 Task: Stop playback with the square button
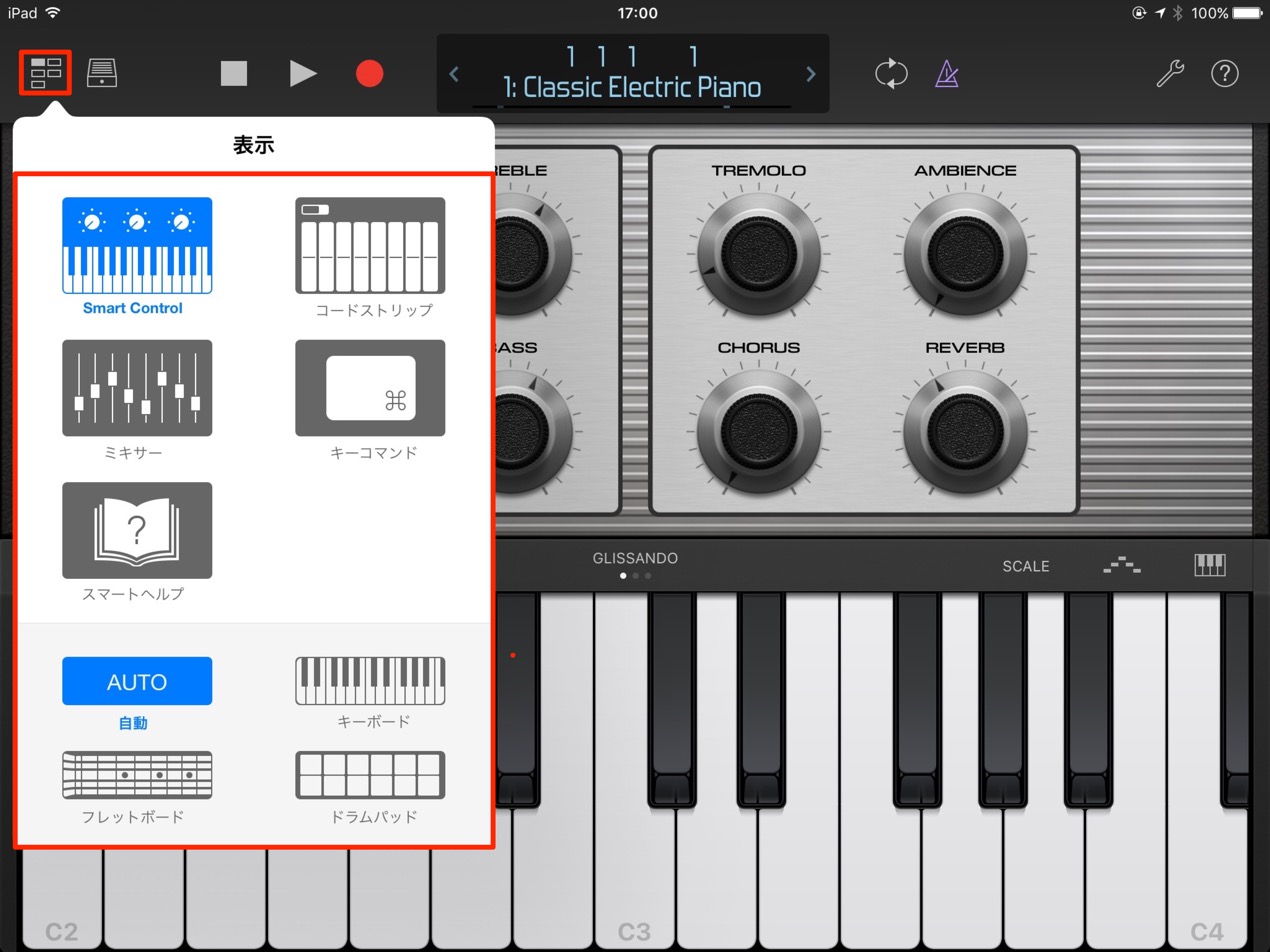point(234,73)
